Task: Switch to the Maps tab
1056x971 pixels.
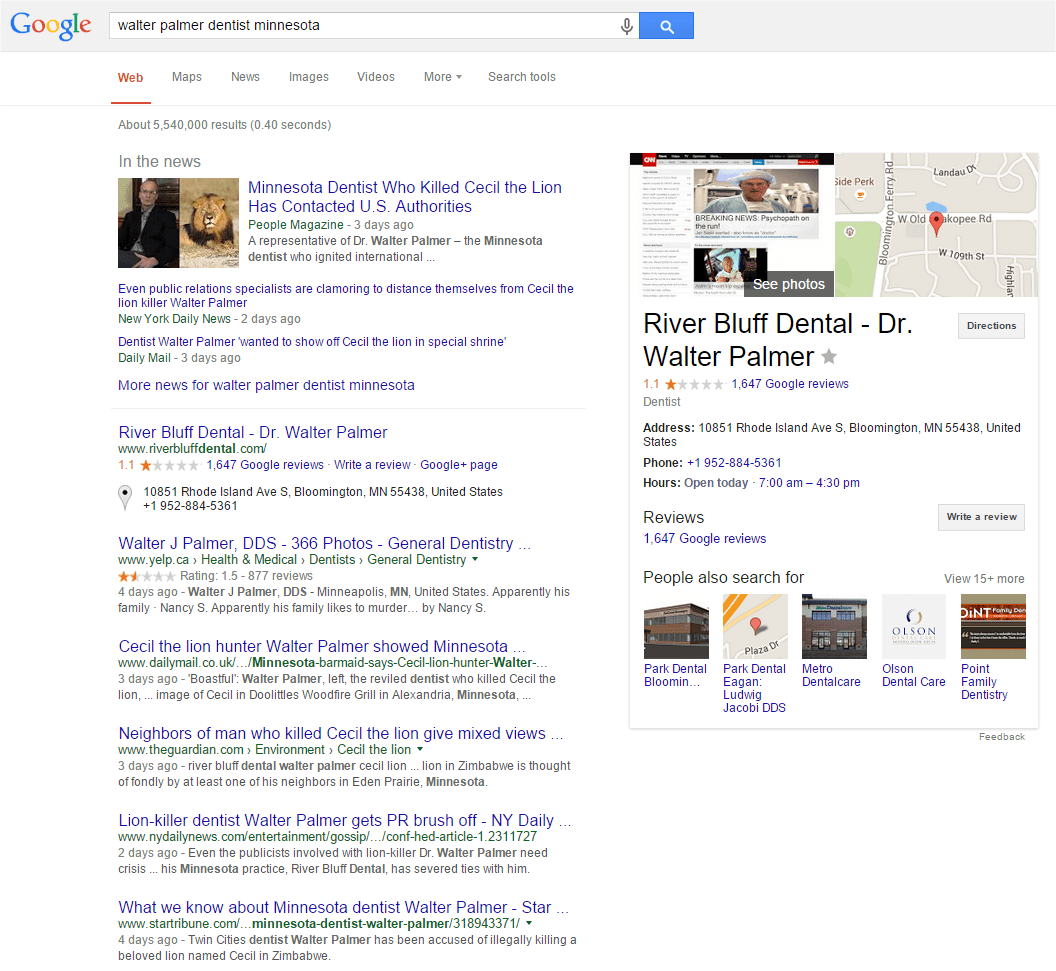Action: tap(187, 77)
